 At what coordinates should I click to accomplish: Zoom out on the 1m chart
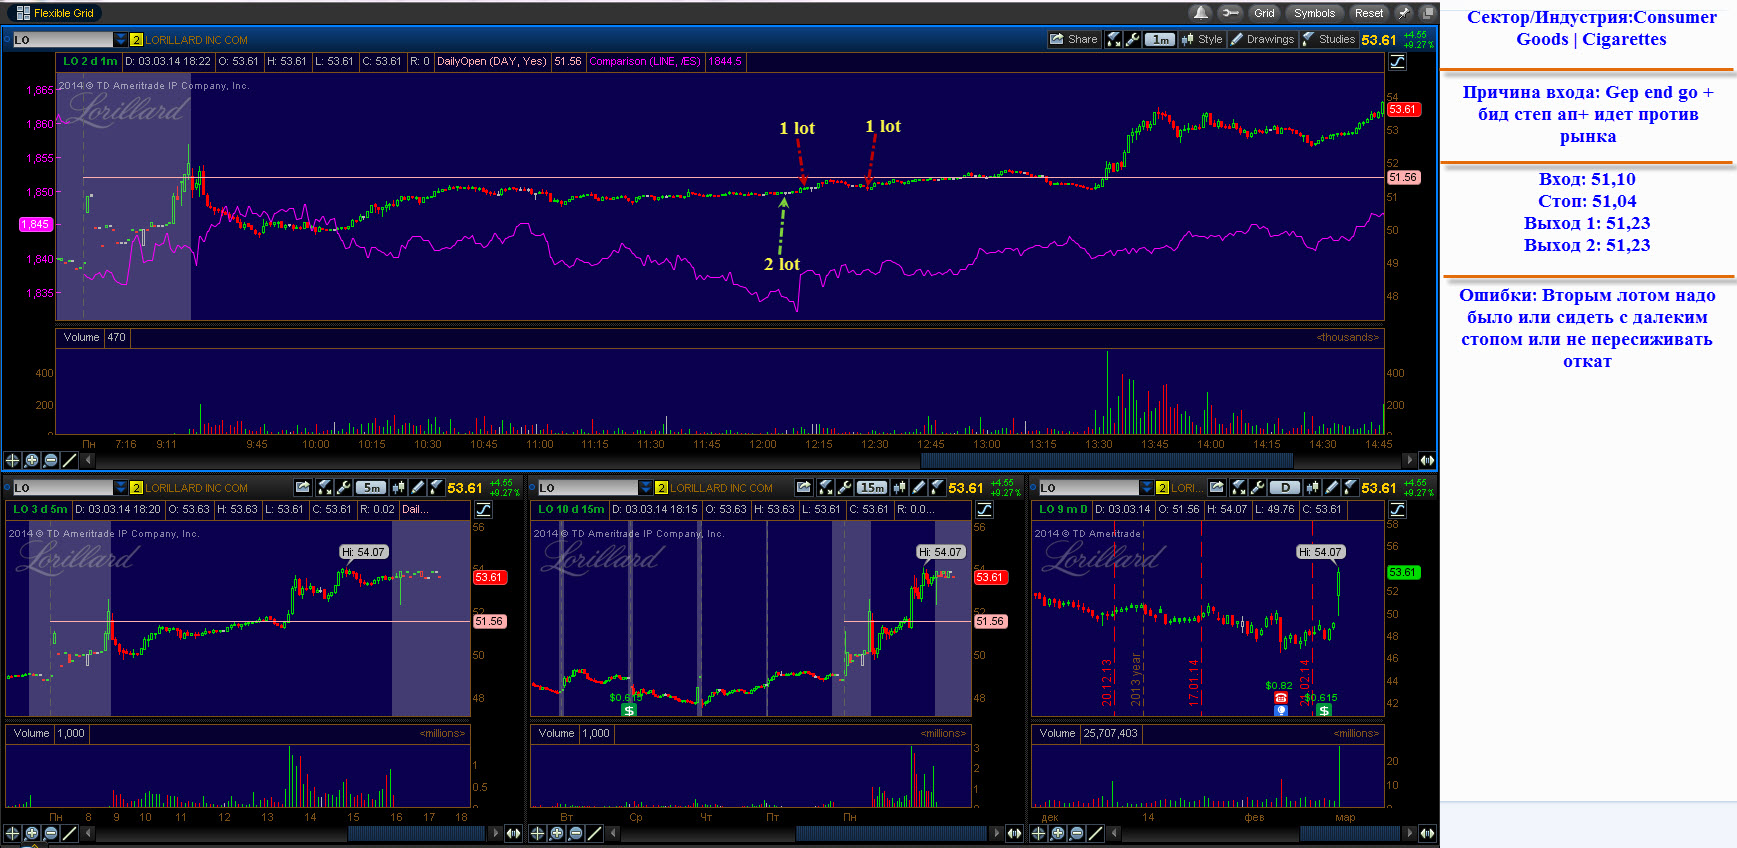click(51, 460)
